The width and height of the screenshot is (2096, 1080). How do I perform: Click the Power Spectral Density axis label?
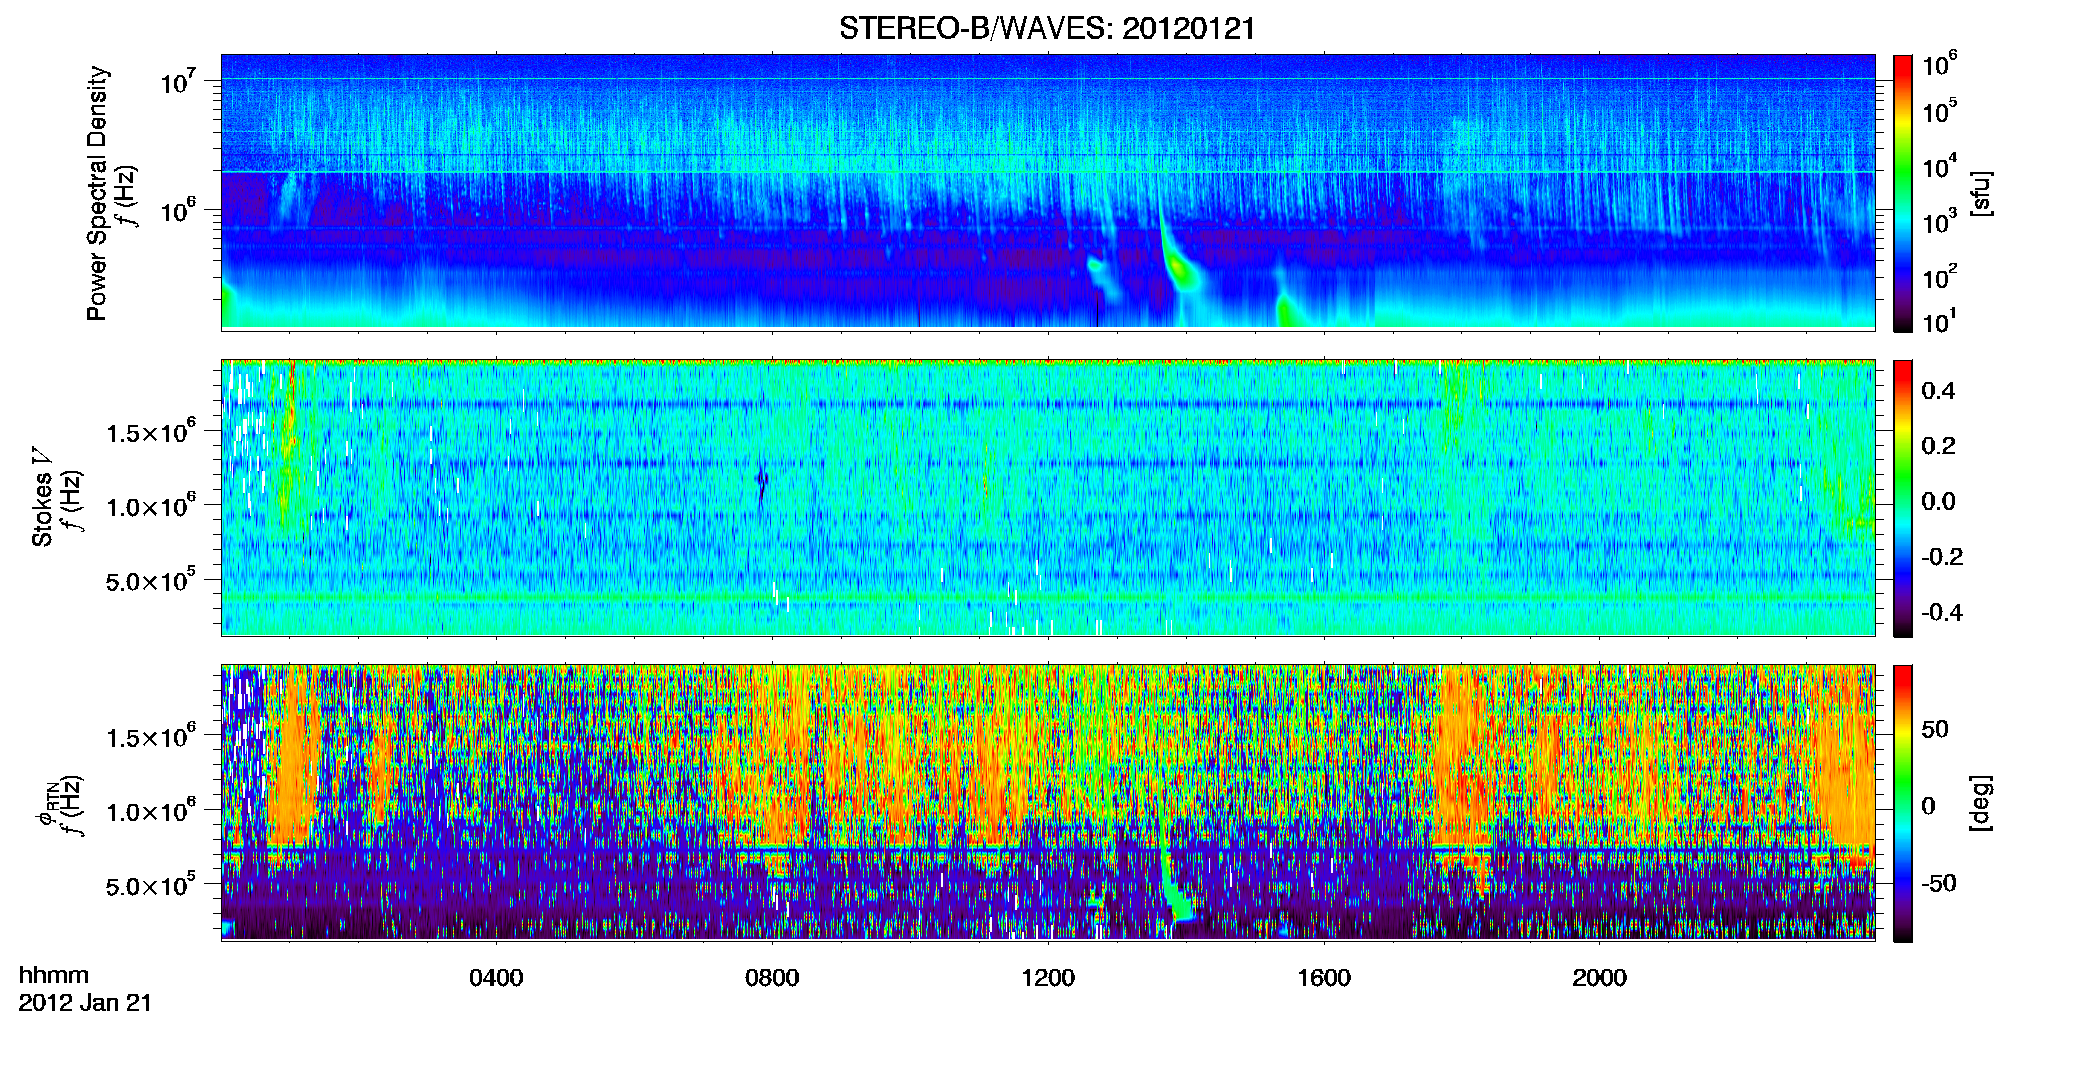point(97,193)
